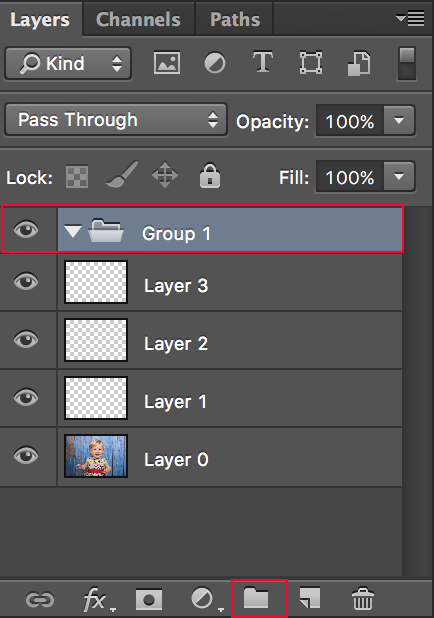This screenshot has width=434, height=618.
Task: Toggle layer filtering switch on or off
Action: tap(407, 63)
